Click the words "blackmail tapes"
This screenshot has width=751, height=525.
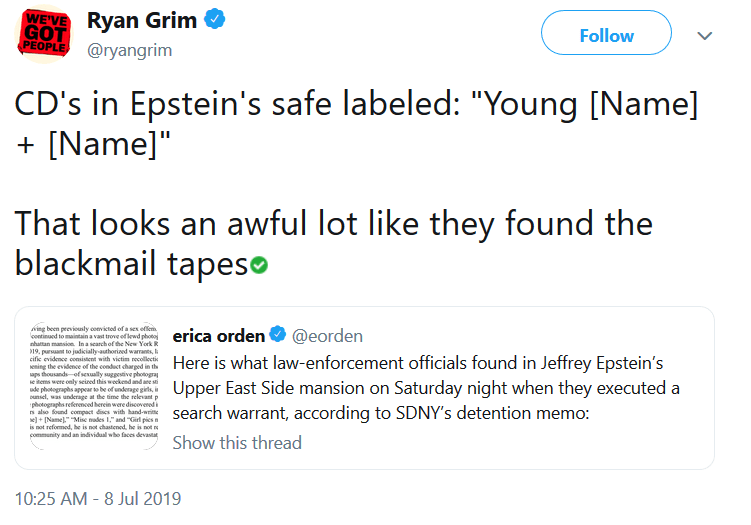tap(131, 263)
